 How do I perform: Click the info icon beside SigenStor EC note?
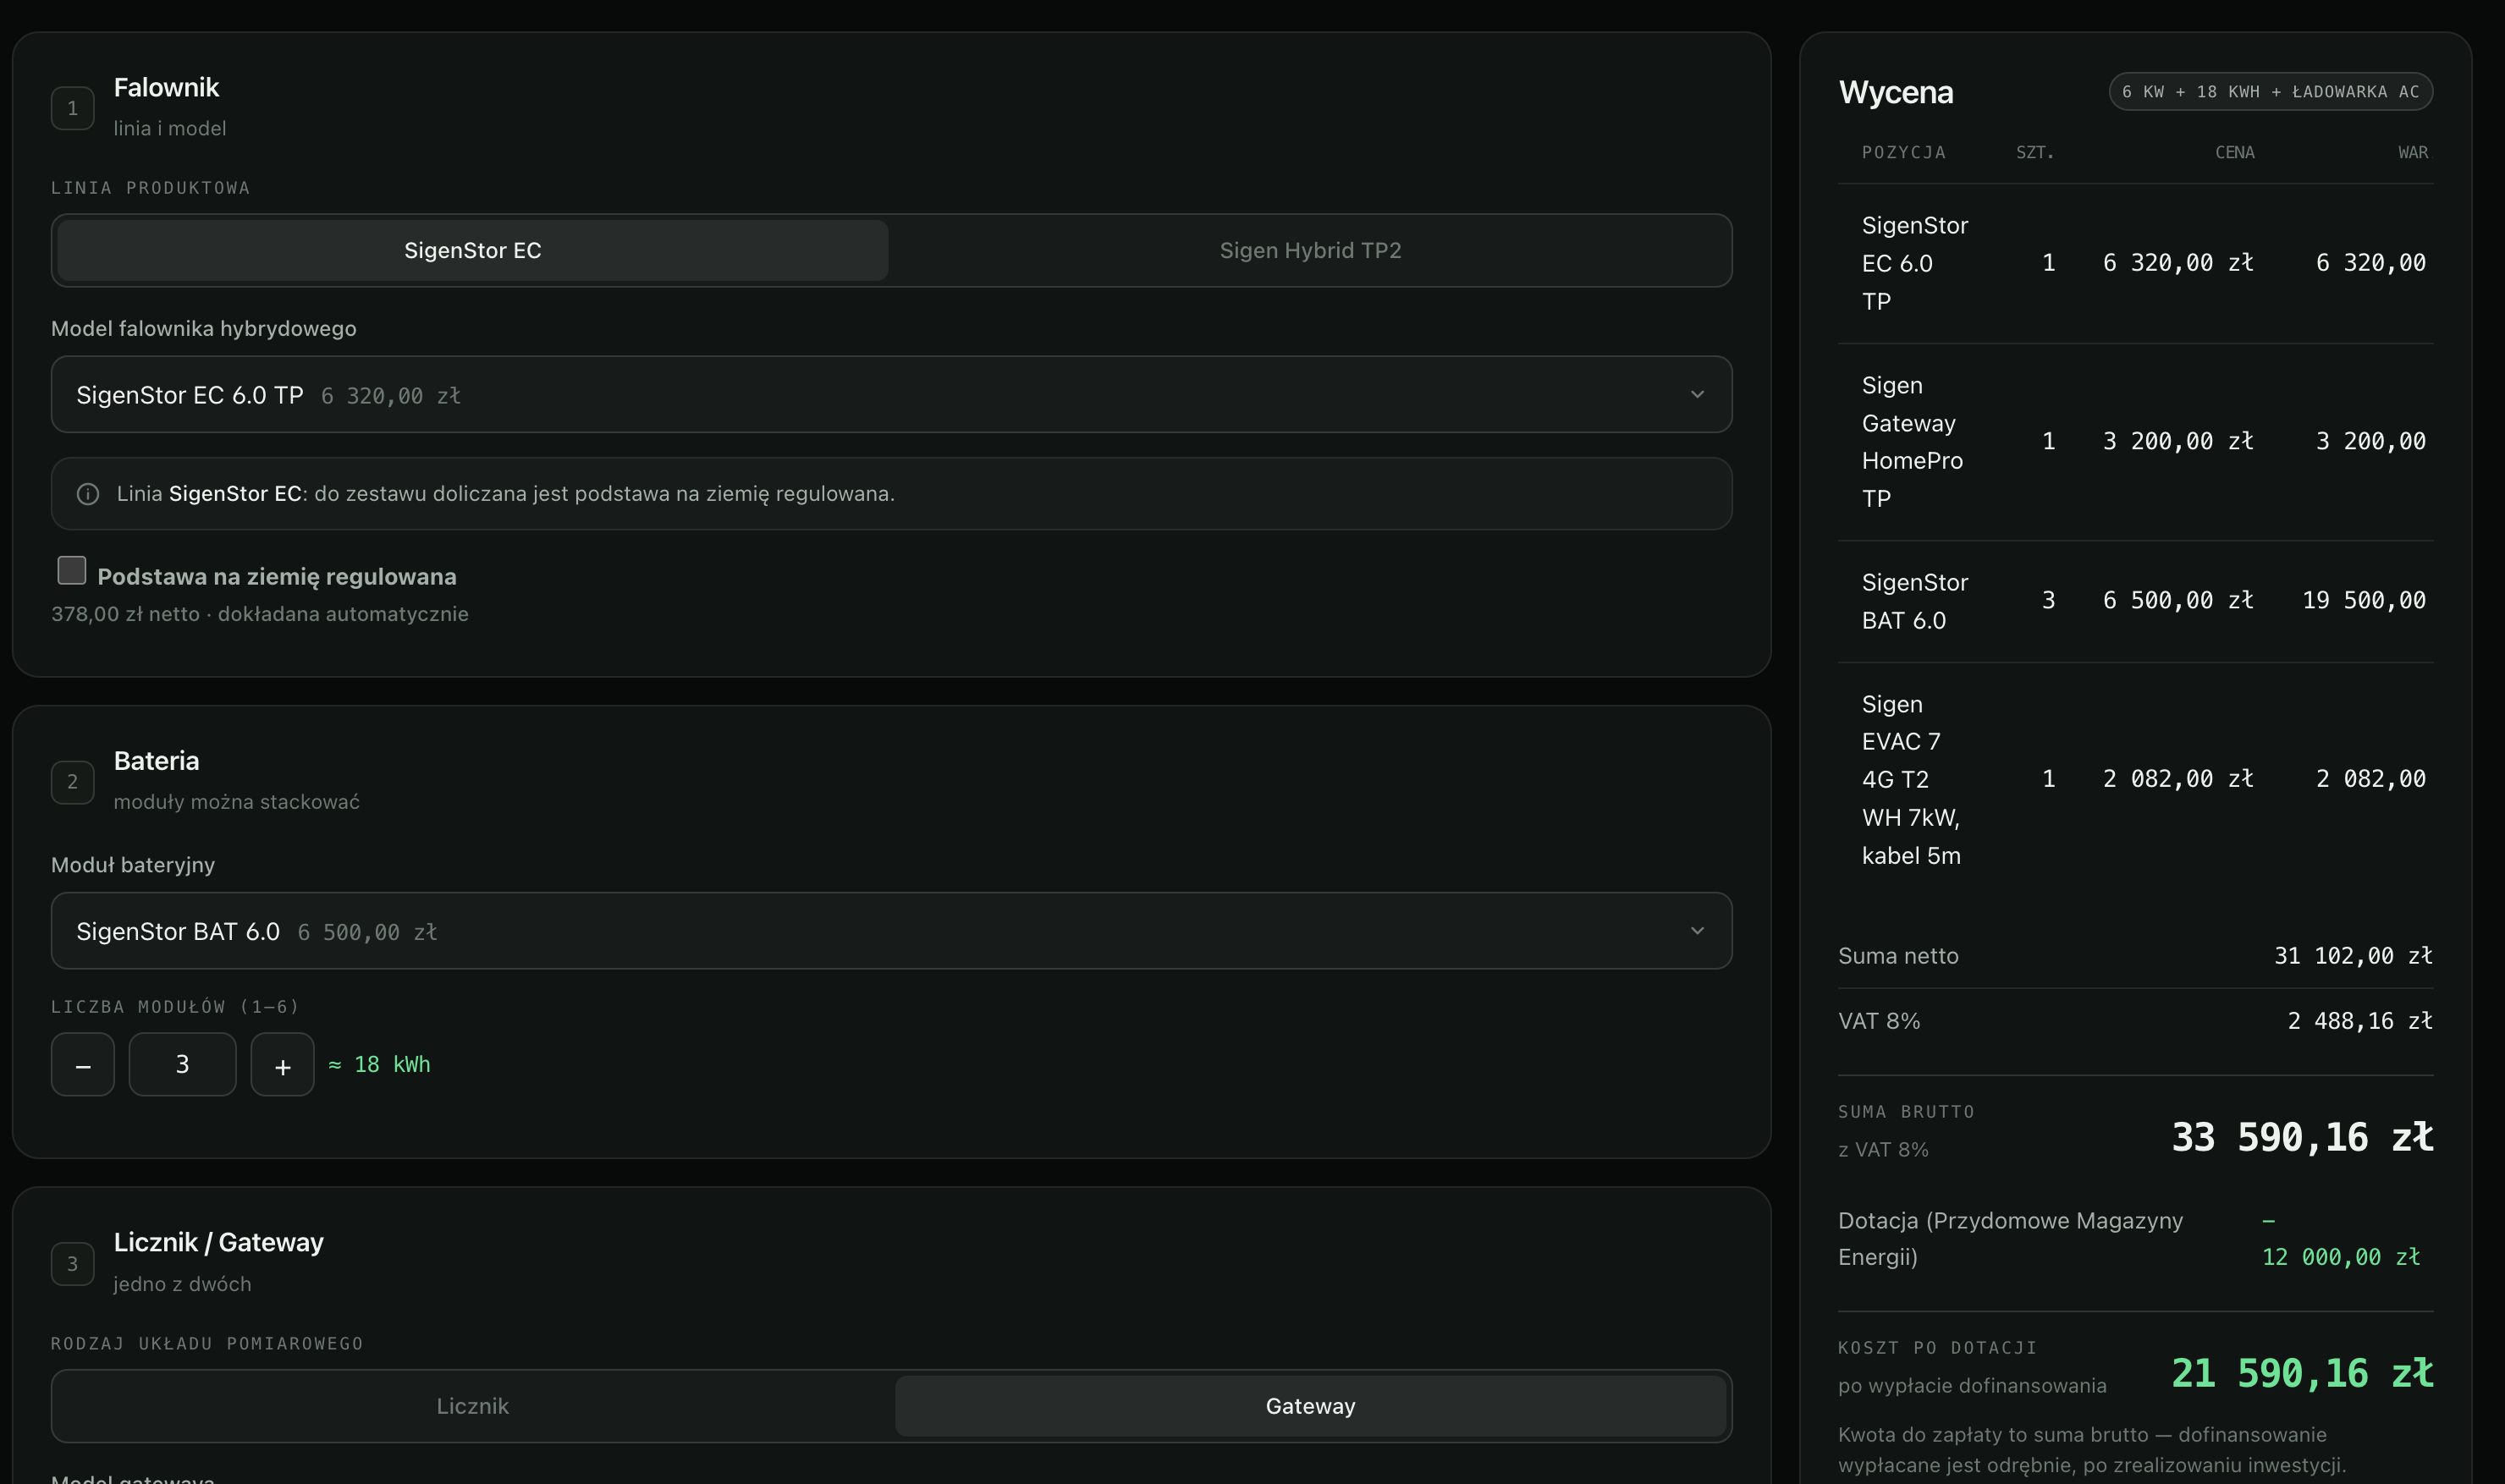pyautogui.click(x=88, y=494)
